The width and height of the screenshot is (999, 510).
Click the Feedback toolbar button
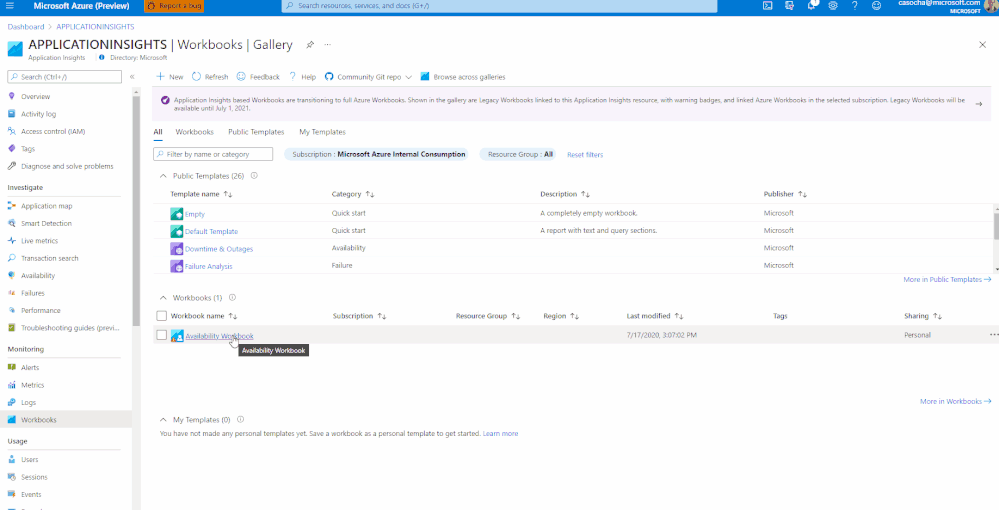(x=258, y=76)
